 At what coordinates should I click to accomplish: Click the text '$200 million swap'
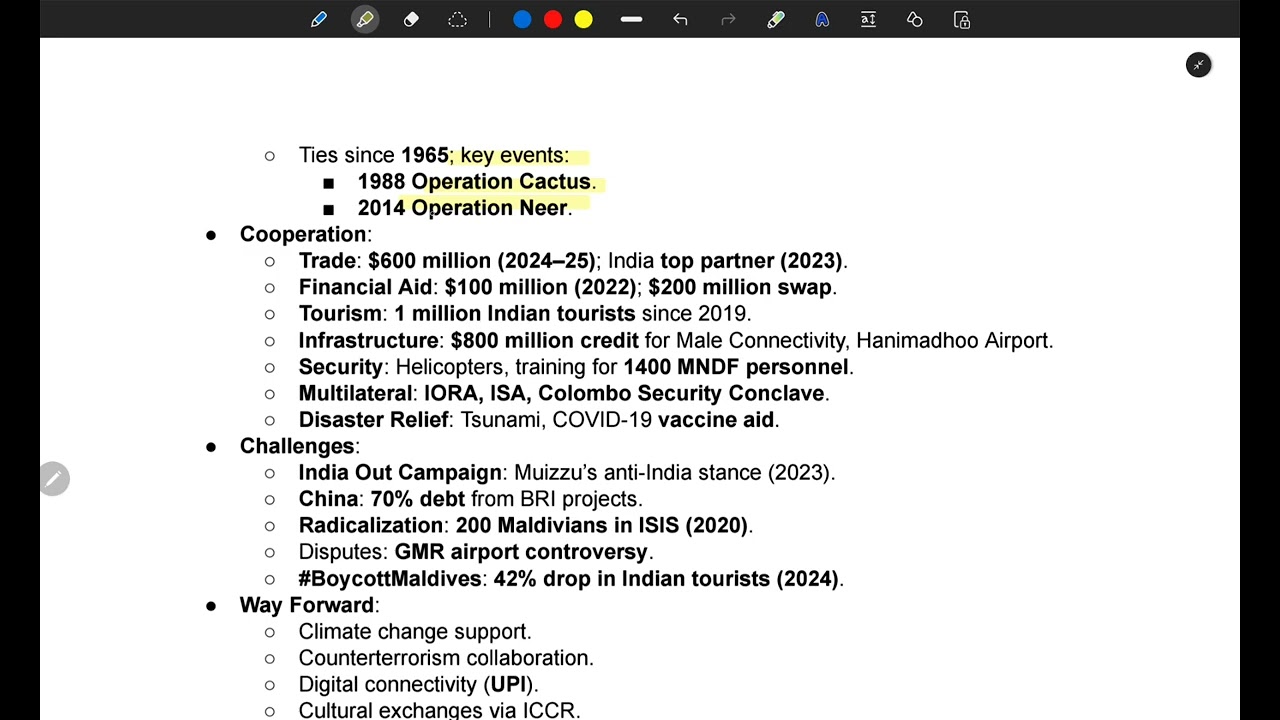(x=740, y=287)
